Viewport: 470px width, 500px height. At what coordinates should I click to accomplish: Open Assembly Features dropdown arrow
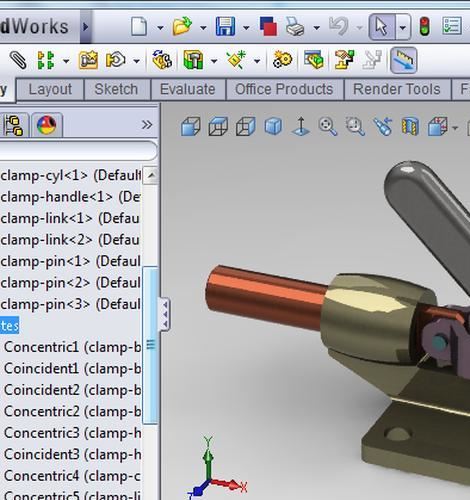(x=214, y=61)
